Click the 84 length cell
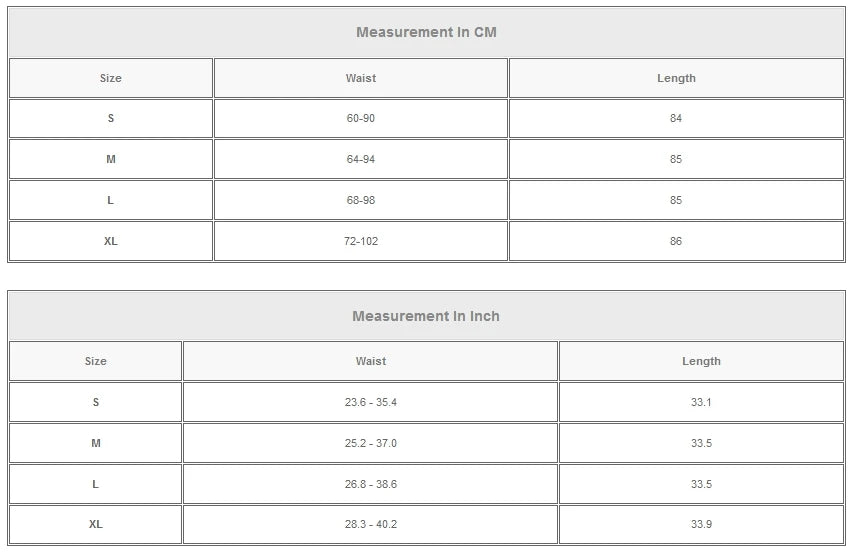853x553 pixels. [676, 118]
